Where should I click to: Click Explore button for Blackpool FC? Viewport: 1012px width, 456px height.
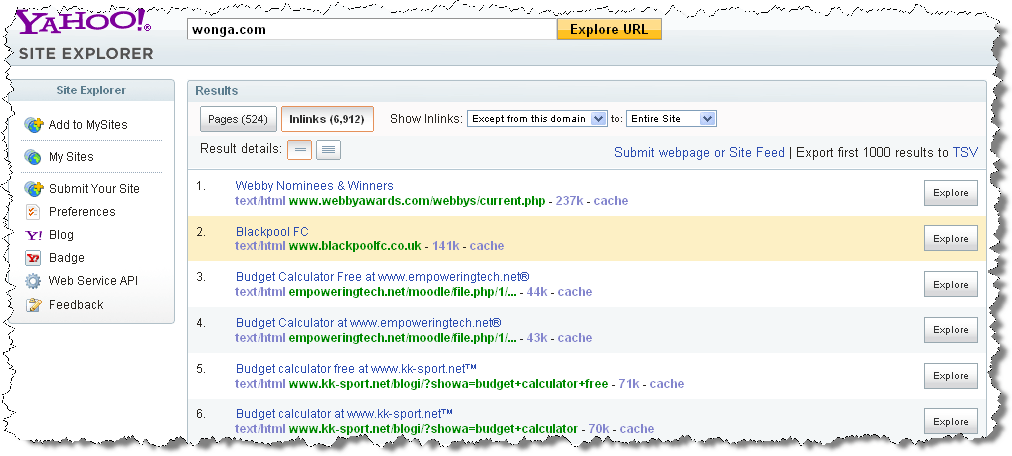click(951, 239)
